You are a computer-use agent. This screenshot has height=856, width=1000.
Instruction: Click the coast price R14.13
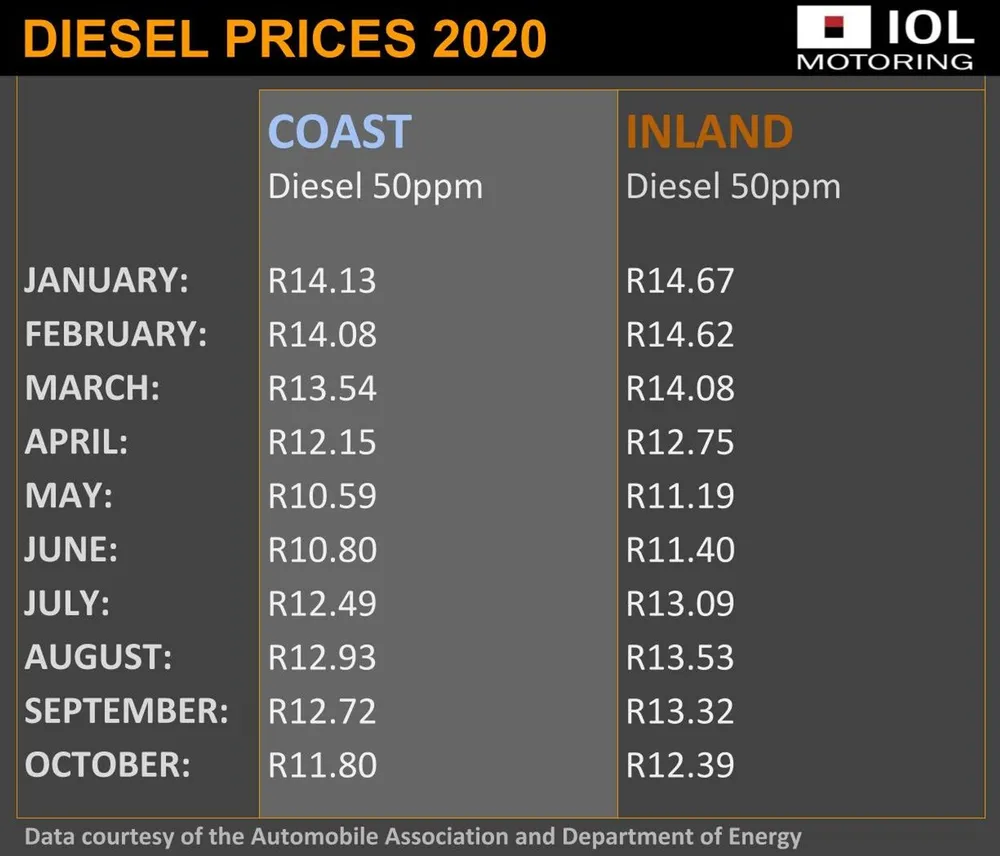322,281
